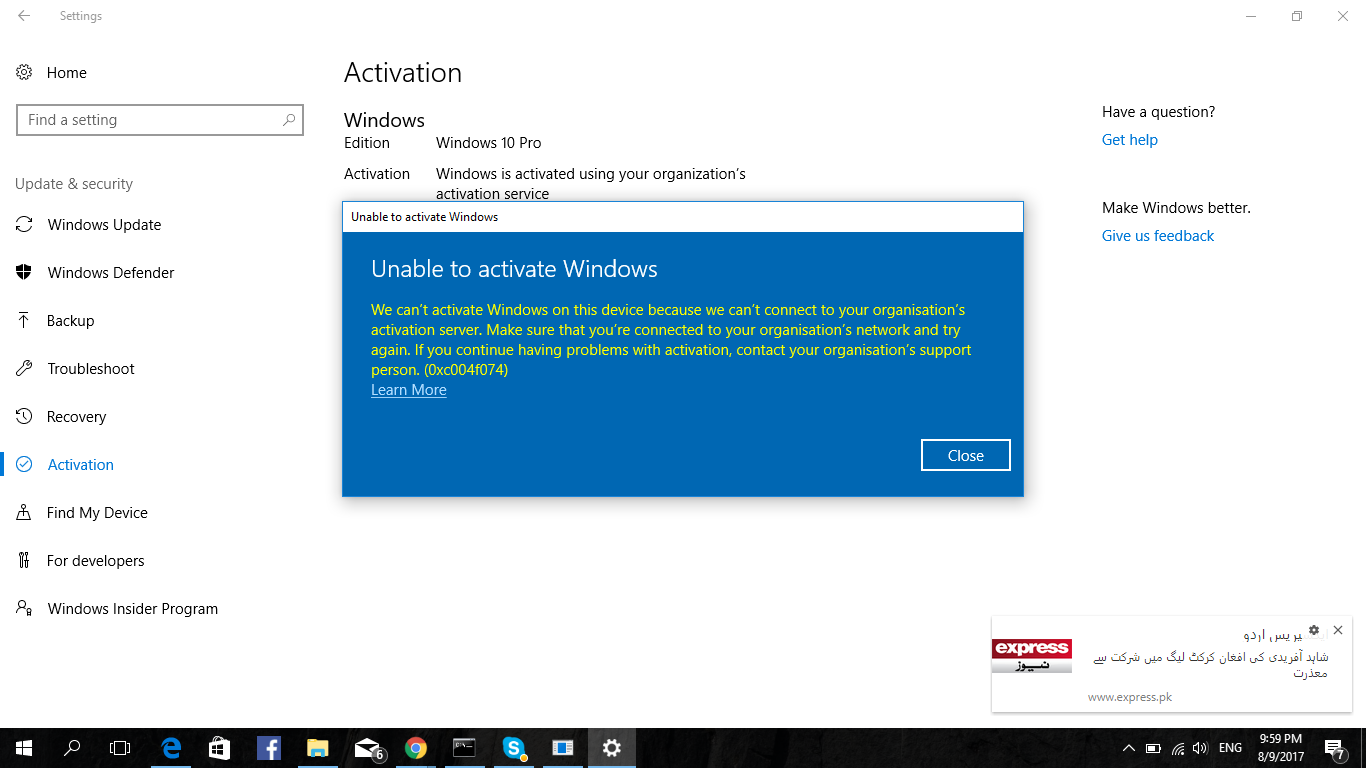Show hidden system tray icons

click(1129, 748)
